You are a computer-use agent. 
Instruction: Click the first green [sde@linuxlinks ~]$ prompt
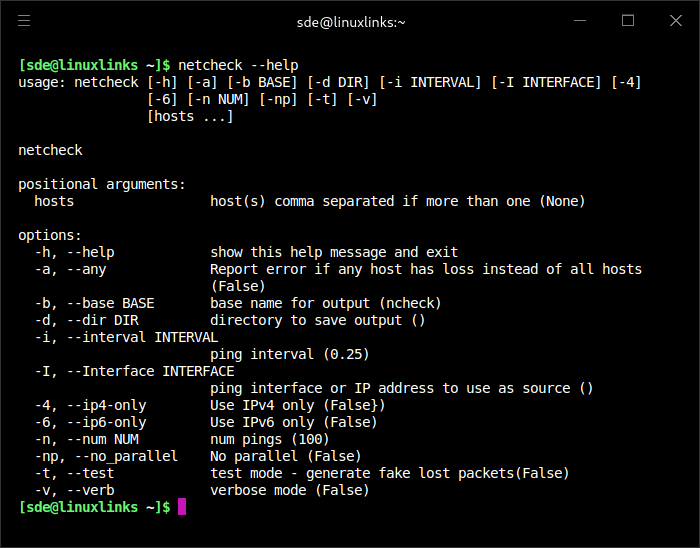coord(94,65)
